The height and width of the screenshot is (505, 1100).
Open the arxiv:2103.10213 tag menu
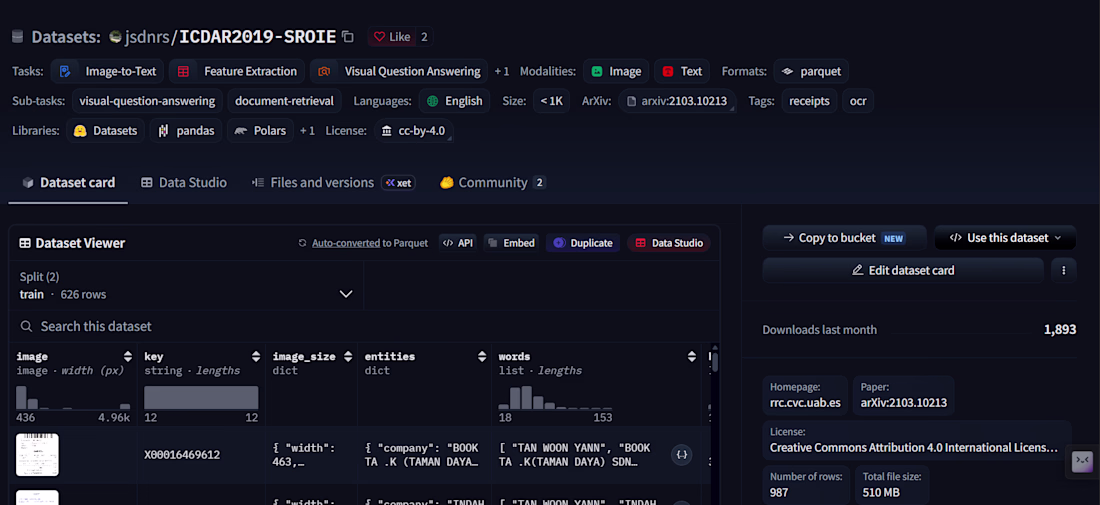[678, 101]
